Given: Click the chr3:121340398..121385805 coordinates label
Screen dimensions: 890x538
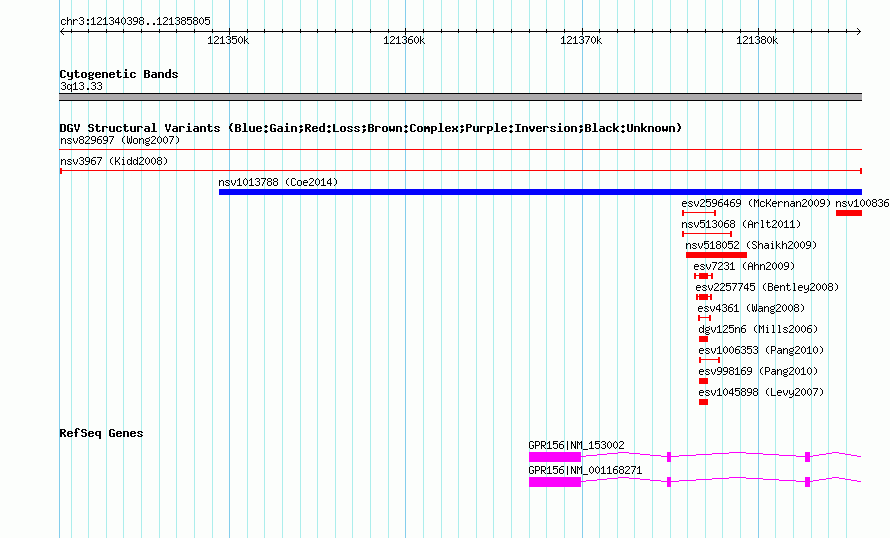Looking at the screenshot, I should point(135,21).
